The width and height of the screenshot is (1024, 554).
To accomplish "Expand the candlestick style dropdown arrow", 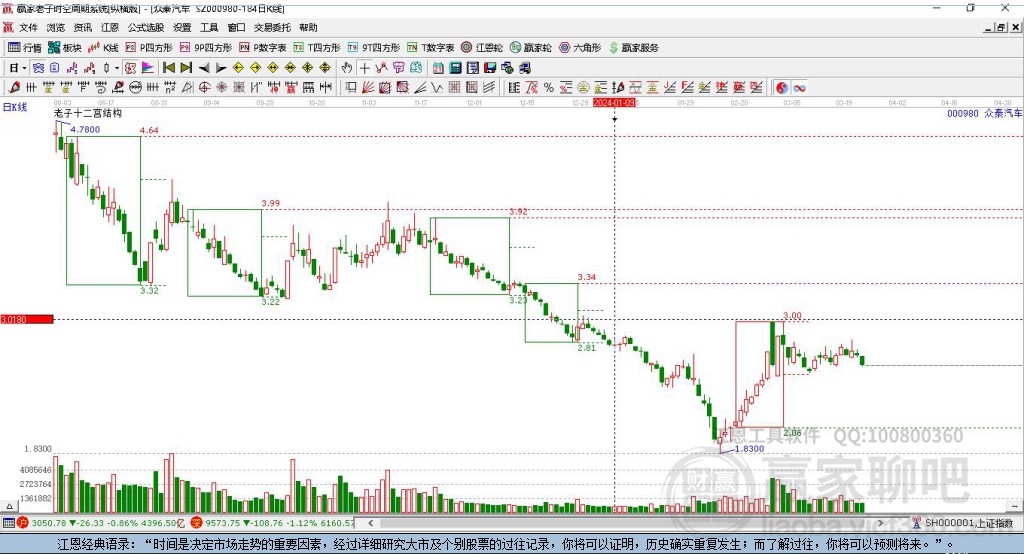I will (117, 68).
